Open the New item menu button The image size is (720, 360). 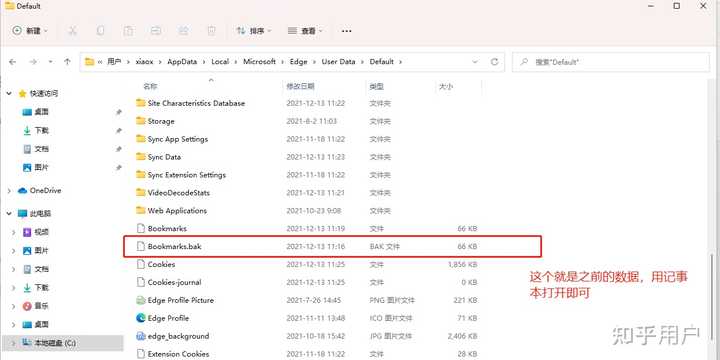click(30, 31)
